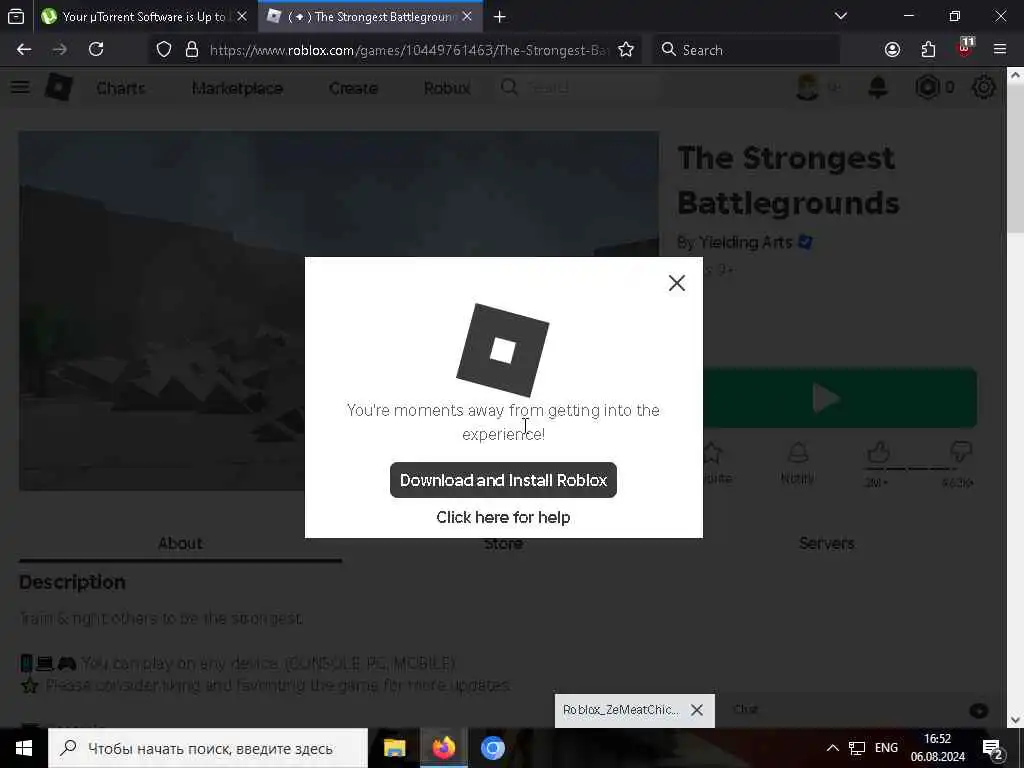Open the taskbar clock and date
1024x768 pixels.
pyautogui.click(x=938, y=748)
